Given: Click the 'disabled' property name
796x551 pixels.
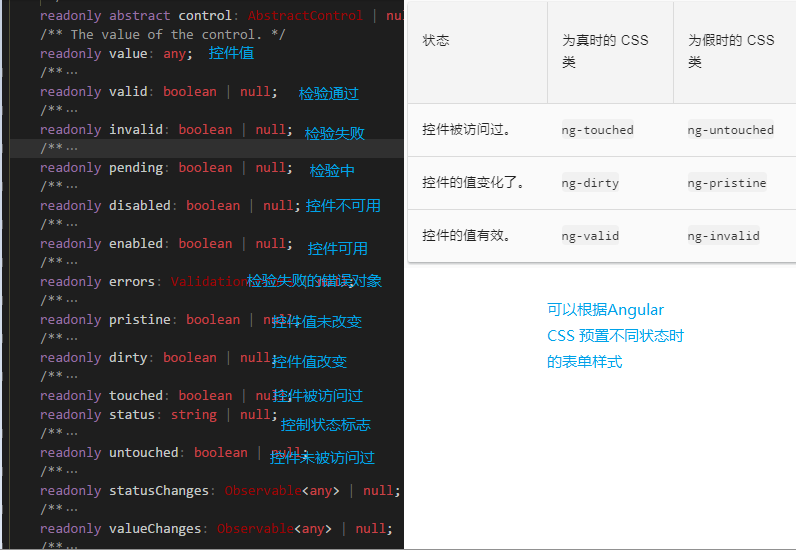Looking at the screenshot, I should [140, 206].
